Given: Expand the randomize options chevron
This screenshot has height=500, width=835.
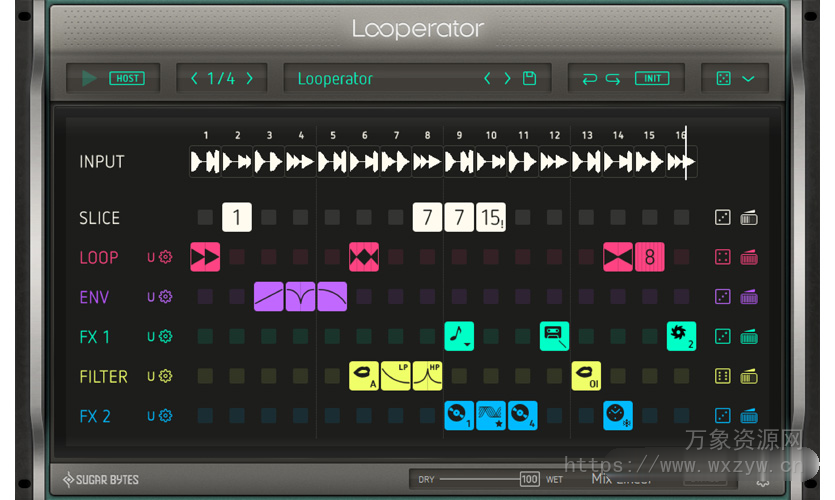Looking at the screenshot, I should (x=748, y=79).
